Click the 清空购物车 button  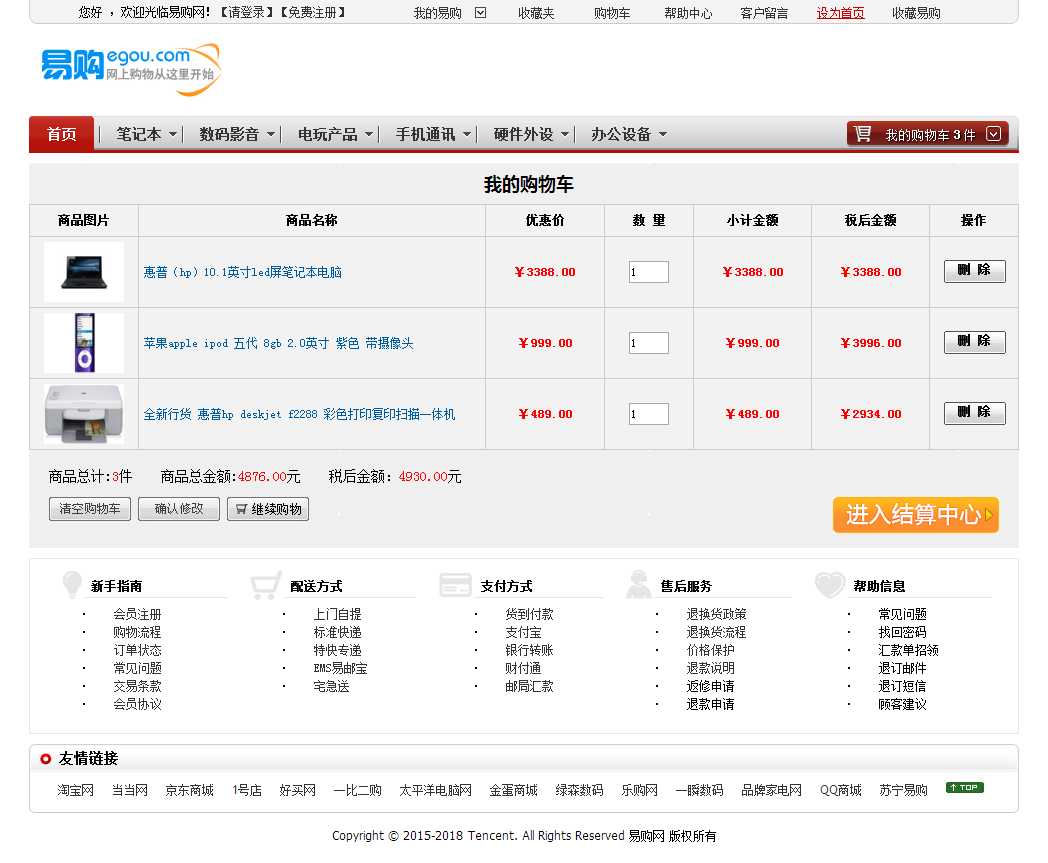[x=90, y=509]
